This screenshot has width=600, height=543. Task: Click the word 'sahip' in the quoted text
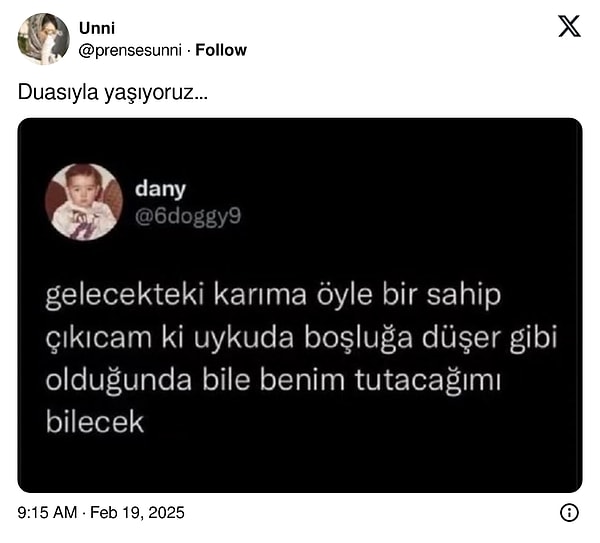[x=464, y=296]
